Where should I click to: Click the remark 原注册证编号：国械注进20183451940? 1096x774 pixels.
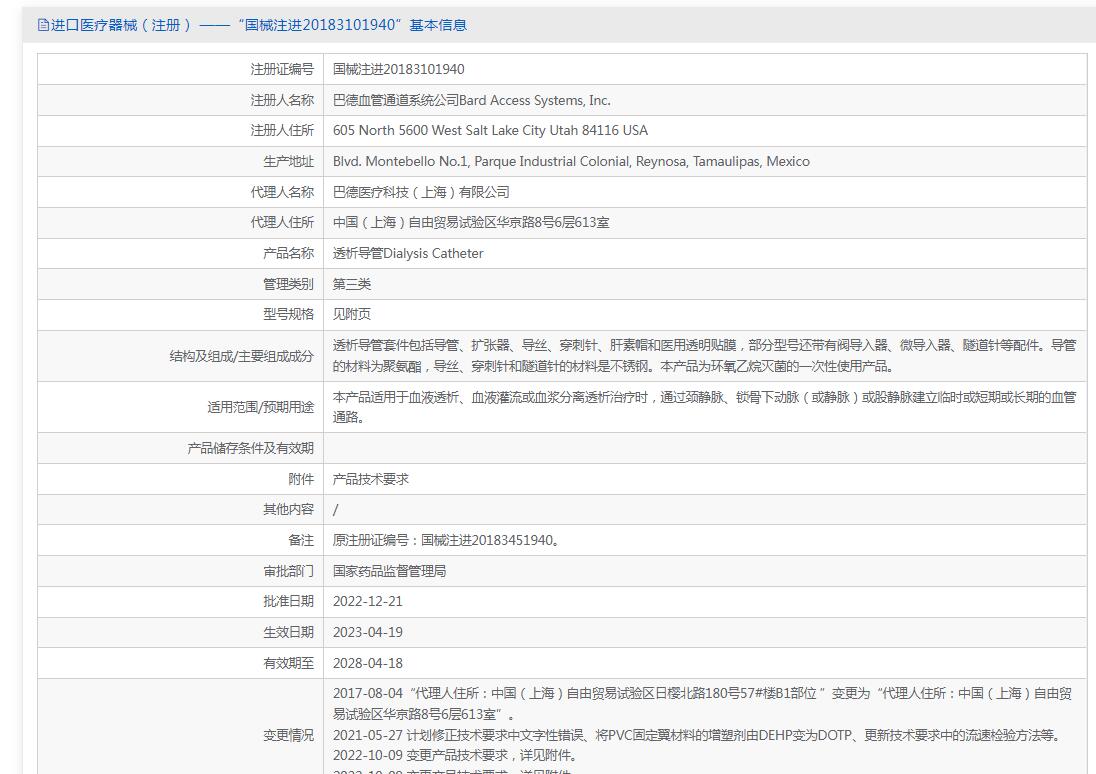click(446, 540)
